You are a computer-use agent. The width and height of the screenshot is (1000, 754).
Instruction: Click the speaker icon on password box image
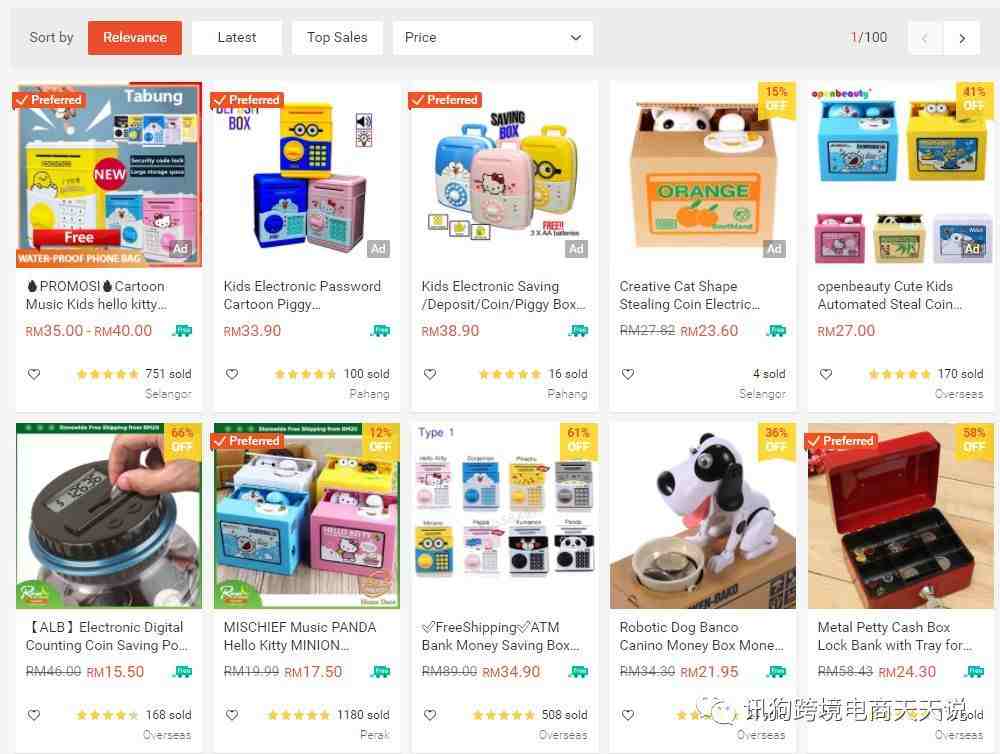point(364,121)
